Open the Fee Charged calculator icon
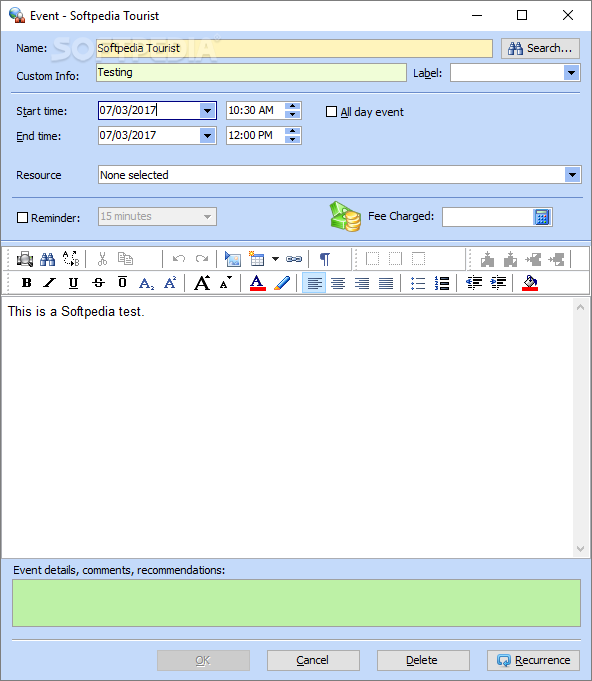Image resolution: width=592 pixels, height=681 pixels. pos(542,217)
